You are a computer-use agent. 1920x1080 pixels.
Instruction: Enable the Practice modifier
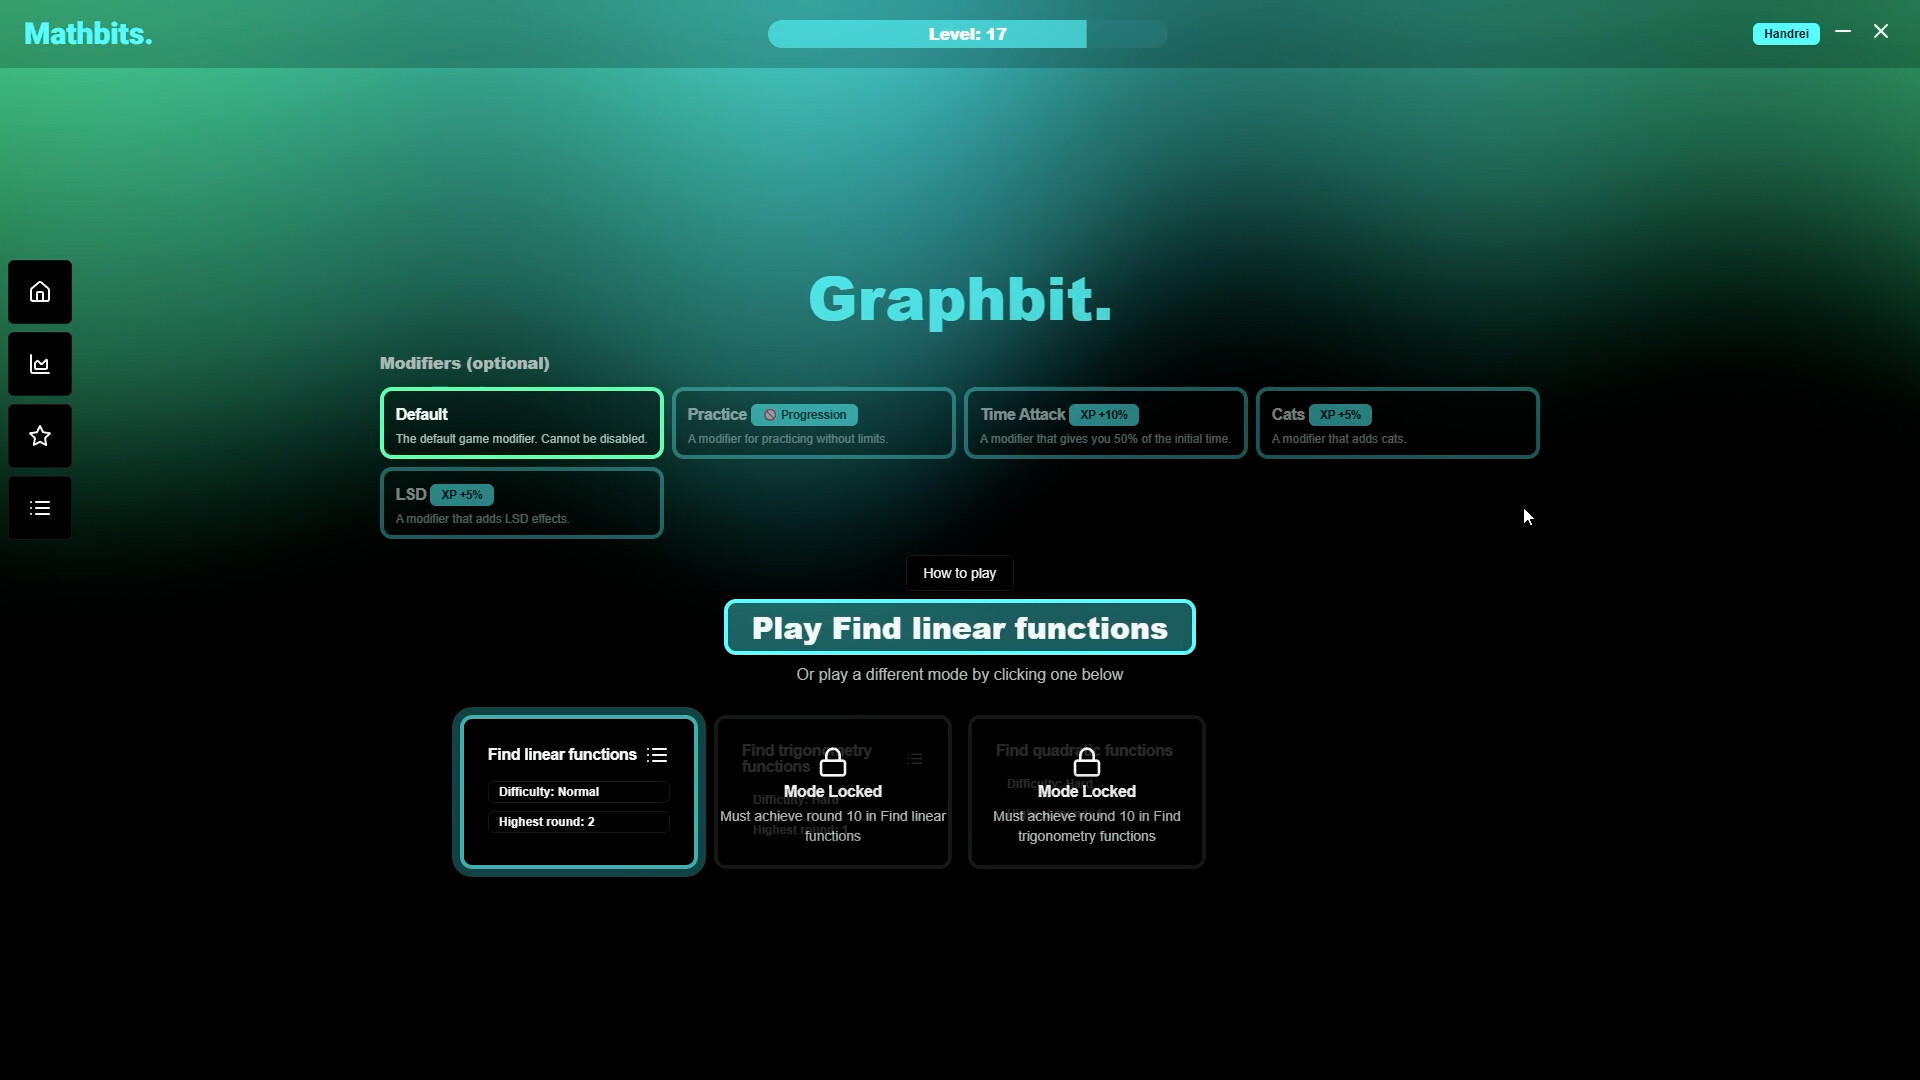(812, 422)
